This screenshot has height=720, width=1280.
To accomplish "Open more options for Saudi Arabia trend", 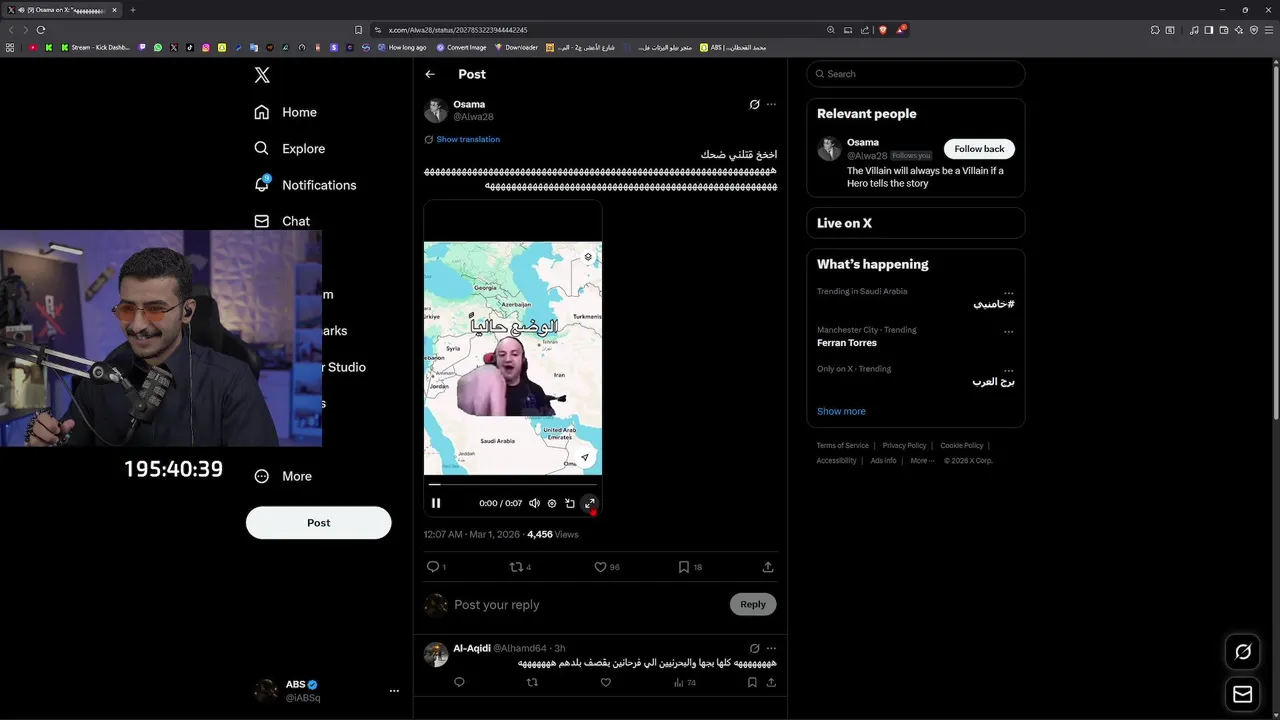I will (x=1008, y=292).
